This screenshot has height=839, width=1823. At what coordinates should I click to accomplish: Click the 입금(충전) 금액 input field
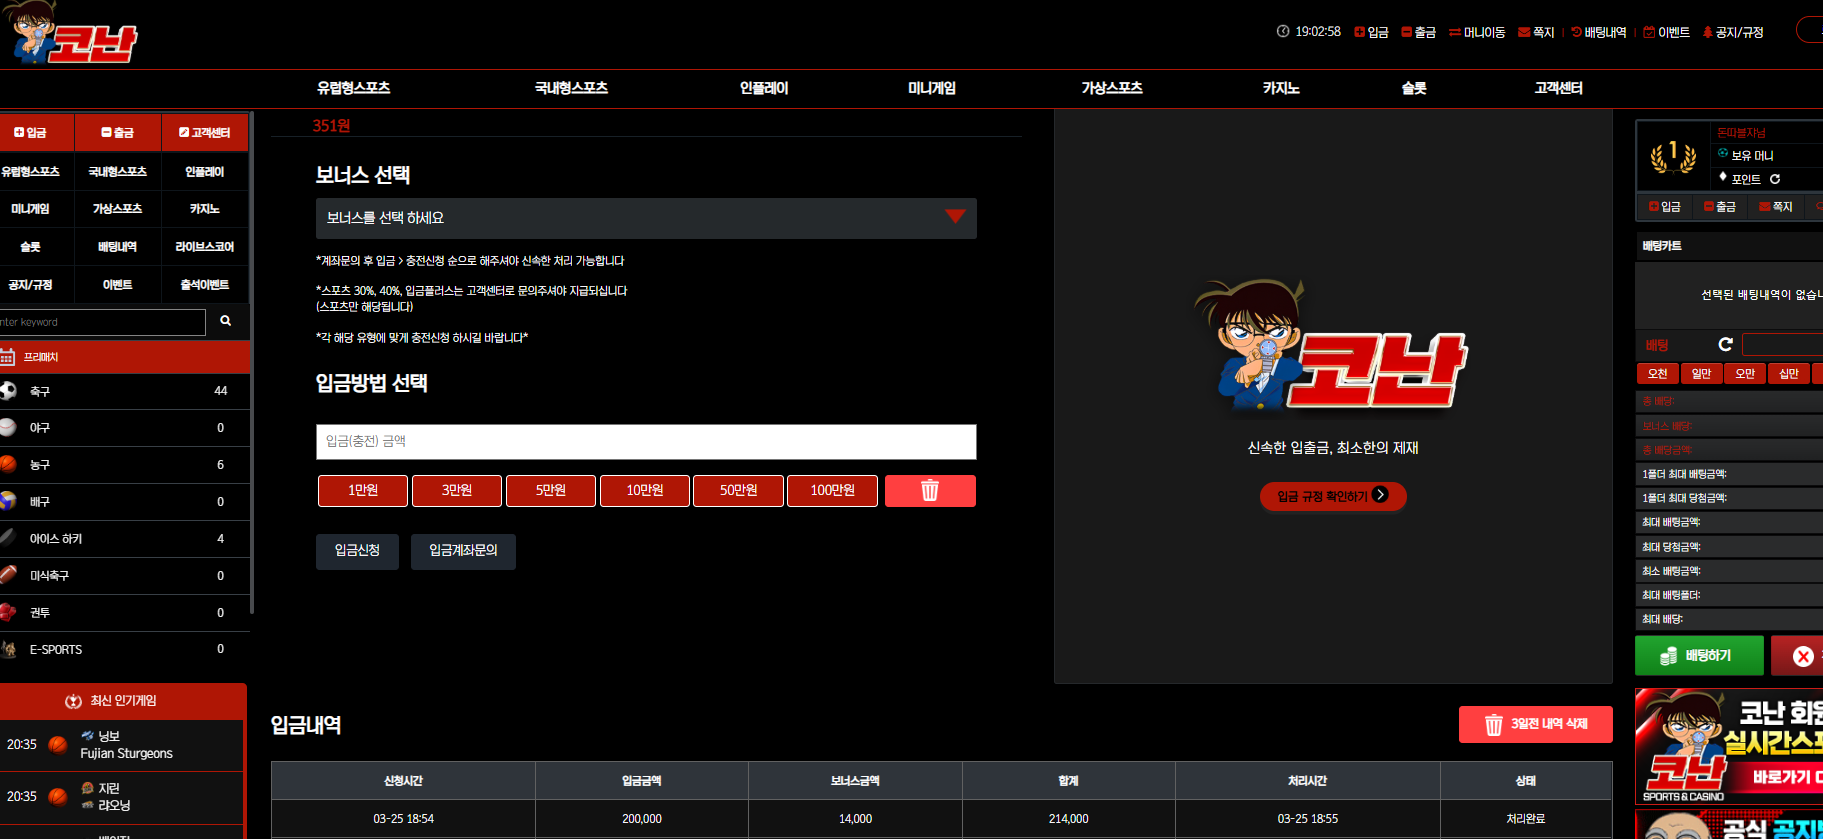[x=646, y=442]
